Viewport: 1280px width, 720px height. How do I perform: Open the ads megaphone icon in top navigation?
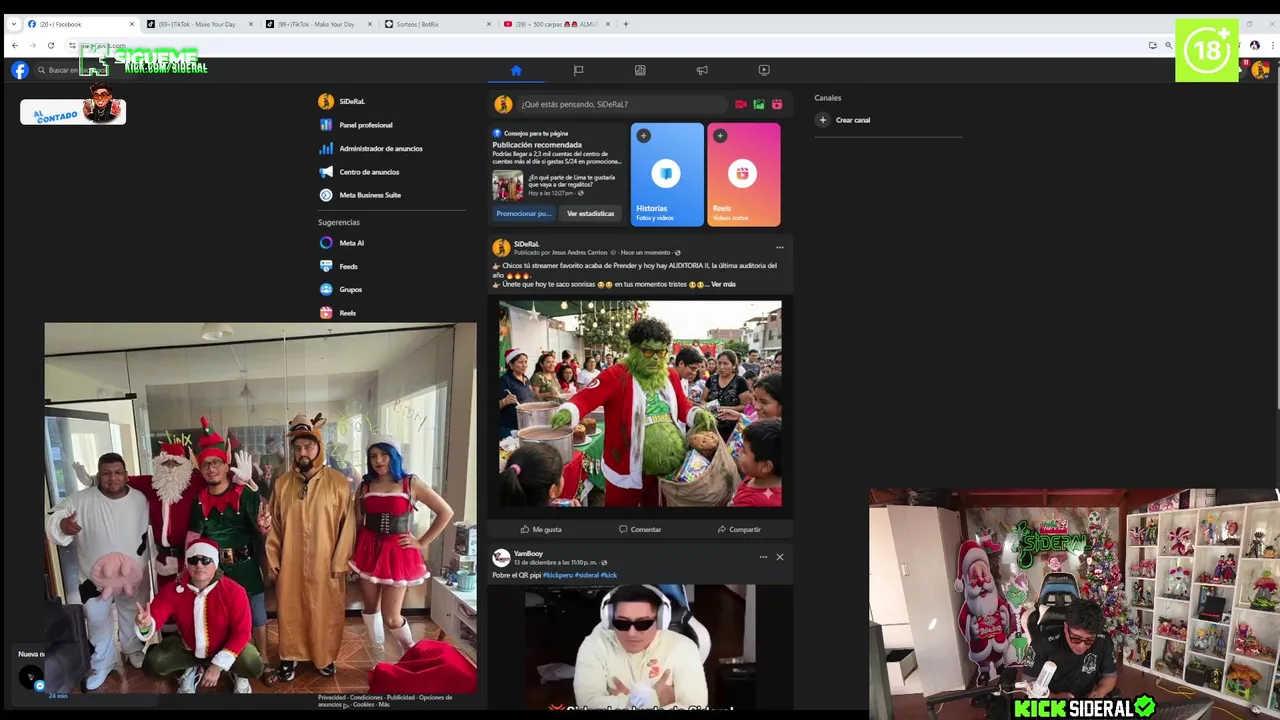point(702,70)
